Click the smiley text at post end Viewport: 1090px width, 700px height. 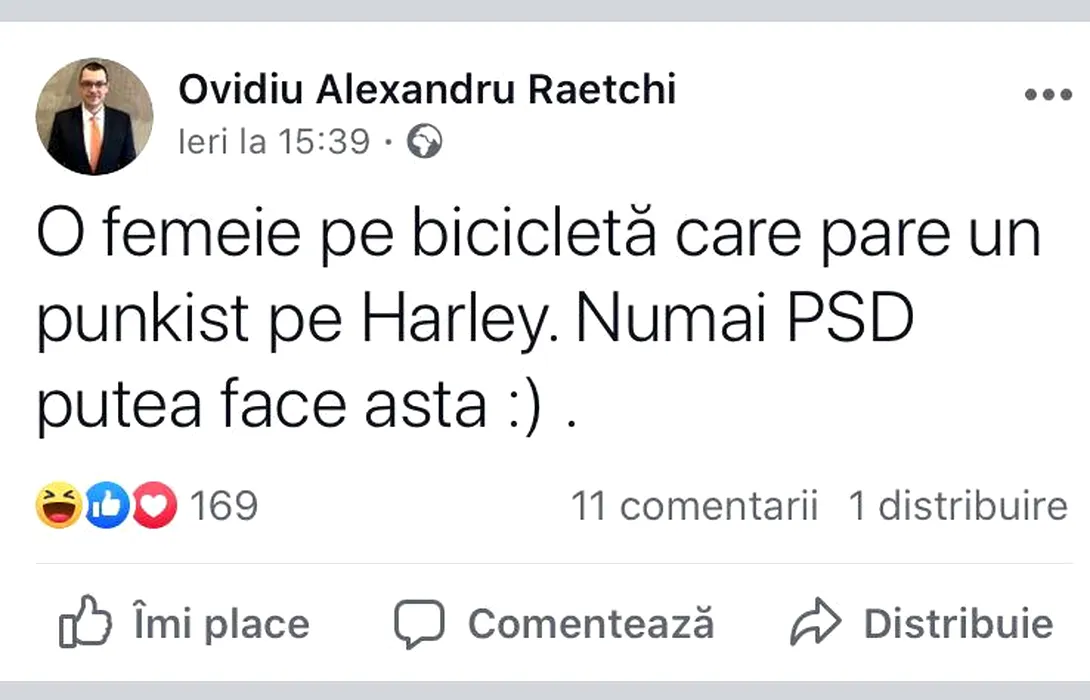[525, 405]
